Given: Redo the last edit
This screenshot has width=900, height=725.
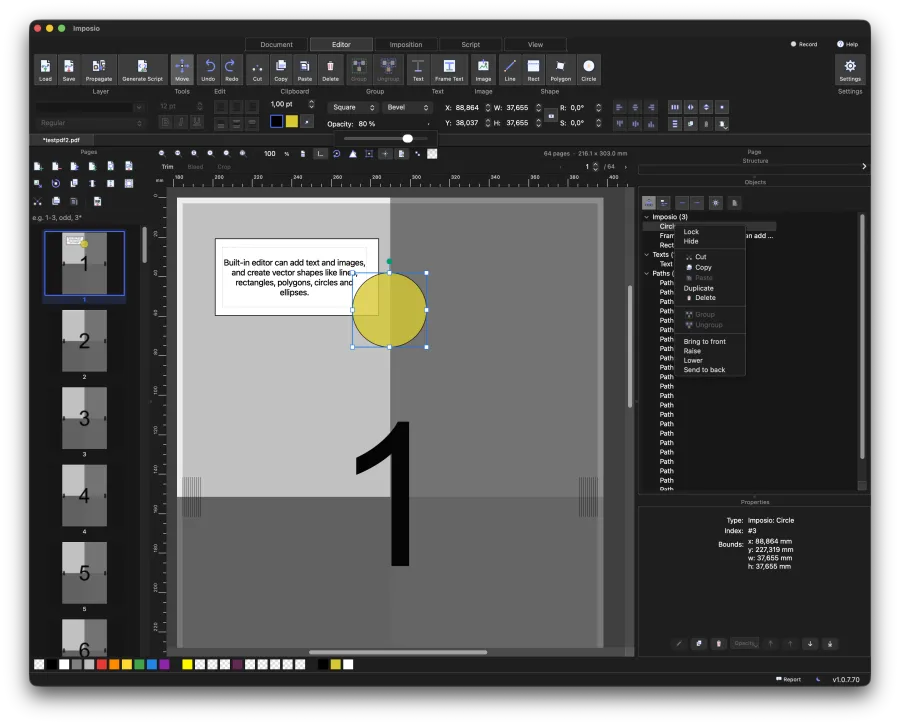Looking at the screenshot, I should [x=231, y=70].
